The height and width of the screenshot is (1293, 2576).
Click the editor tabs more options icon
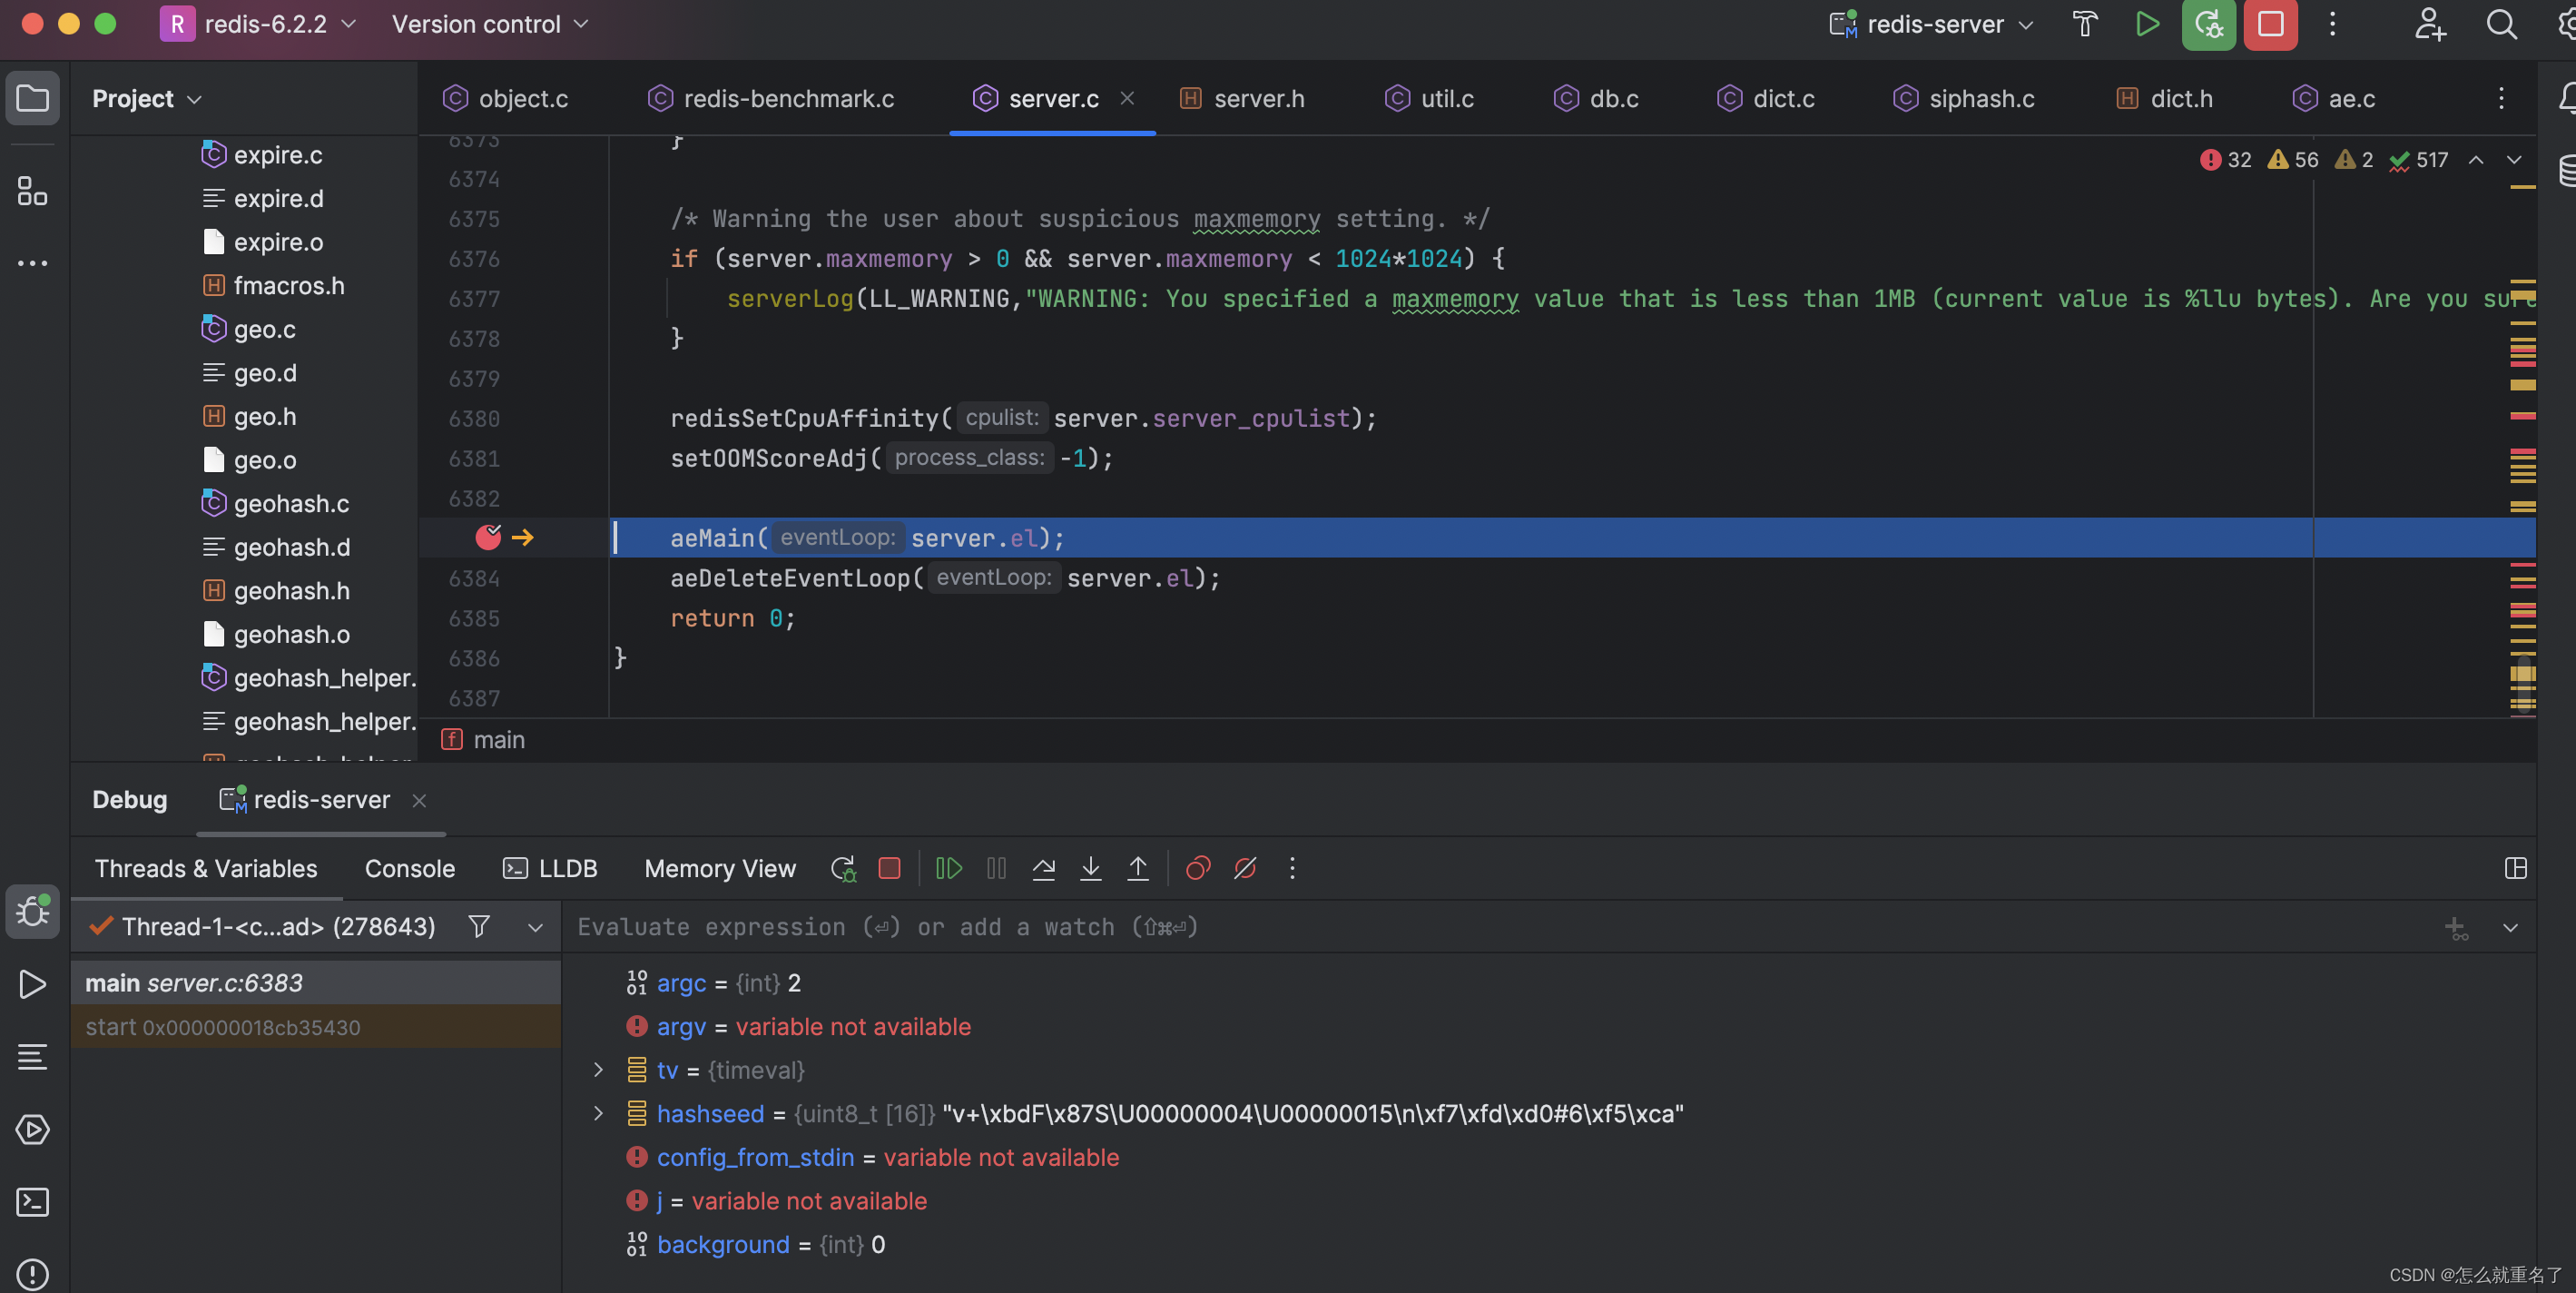pyautogui.click(x=2500, y=98)
